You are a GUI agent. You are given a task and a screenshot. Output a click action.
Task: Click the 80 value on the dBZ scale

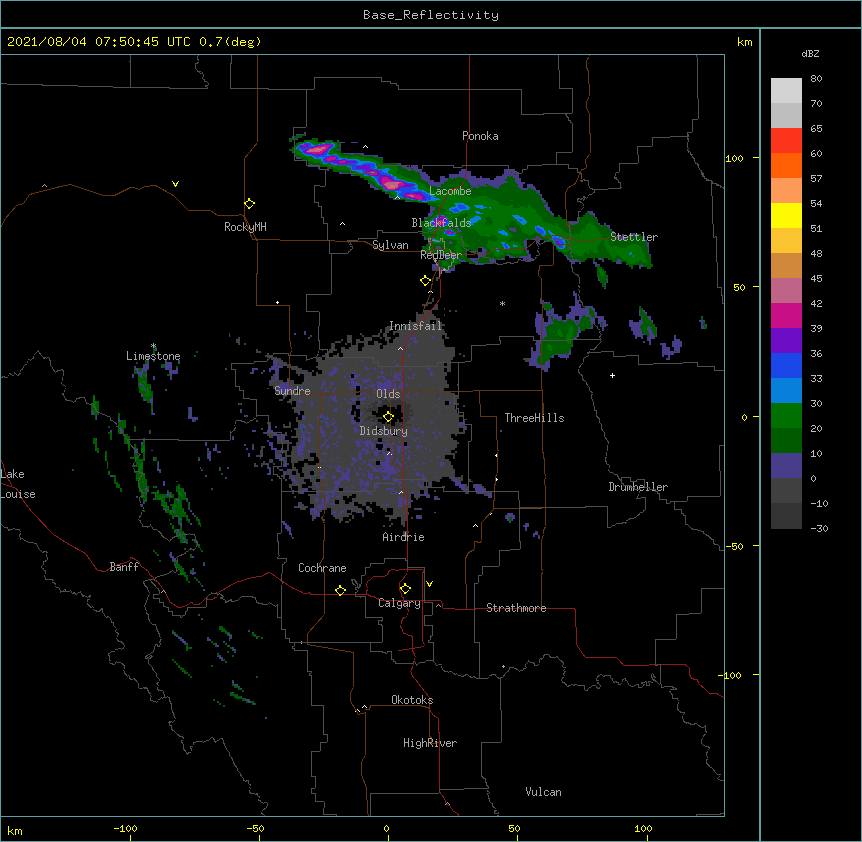pos(816,79)
